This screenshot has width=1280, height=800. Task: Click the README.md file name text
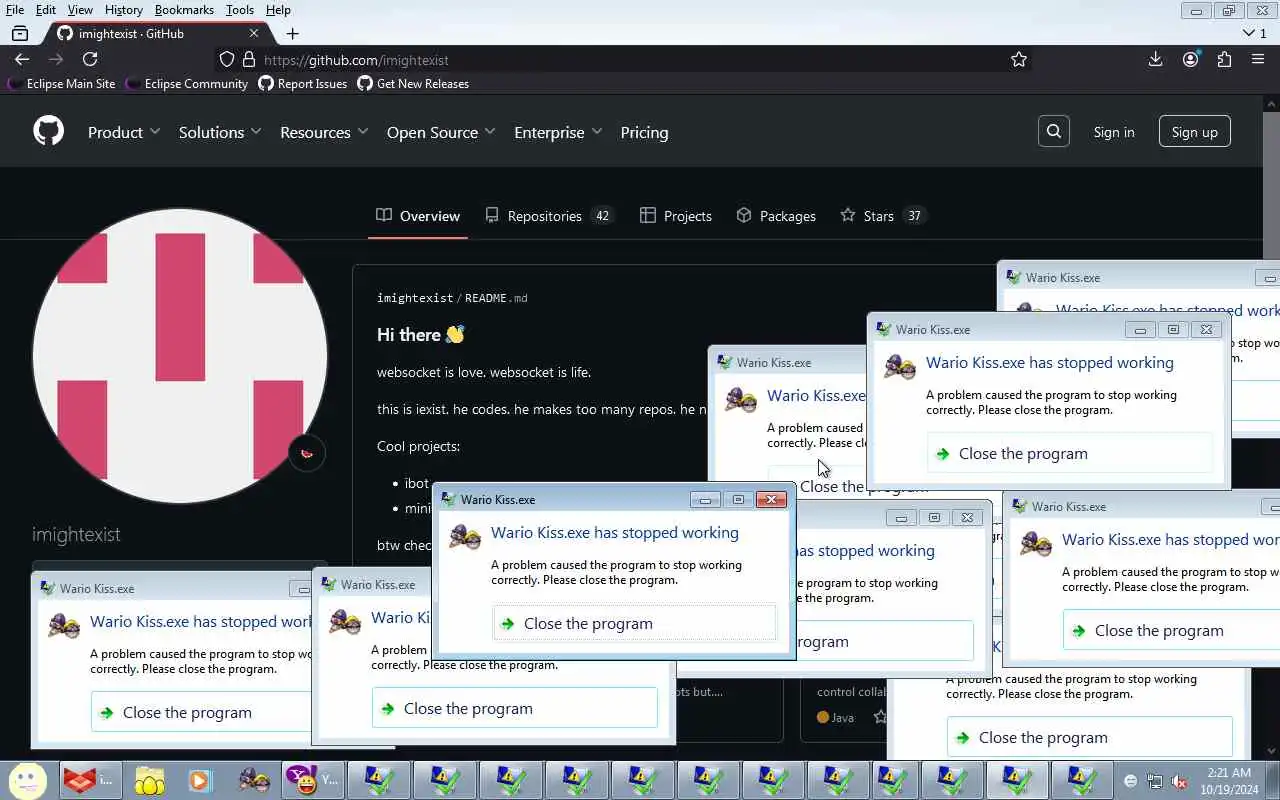[496, 298]
